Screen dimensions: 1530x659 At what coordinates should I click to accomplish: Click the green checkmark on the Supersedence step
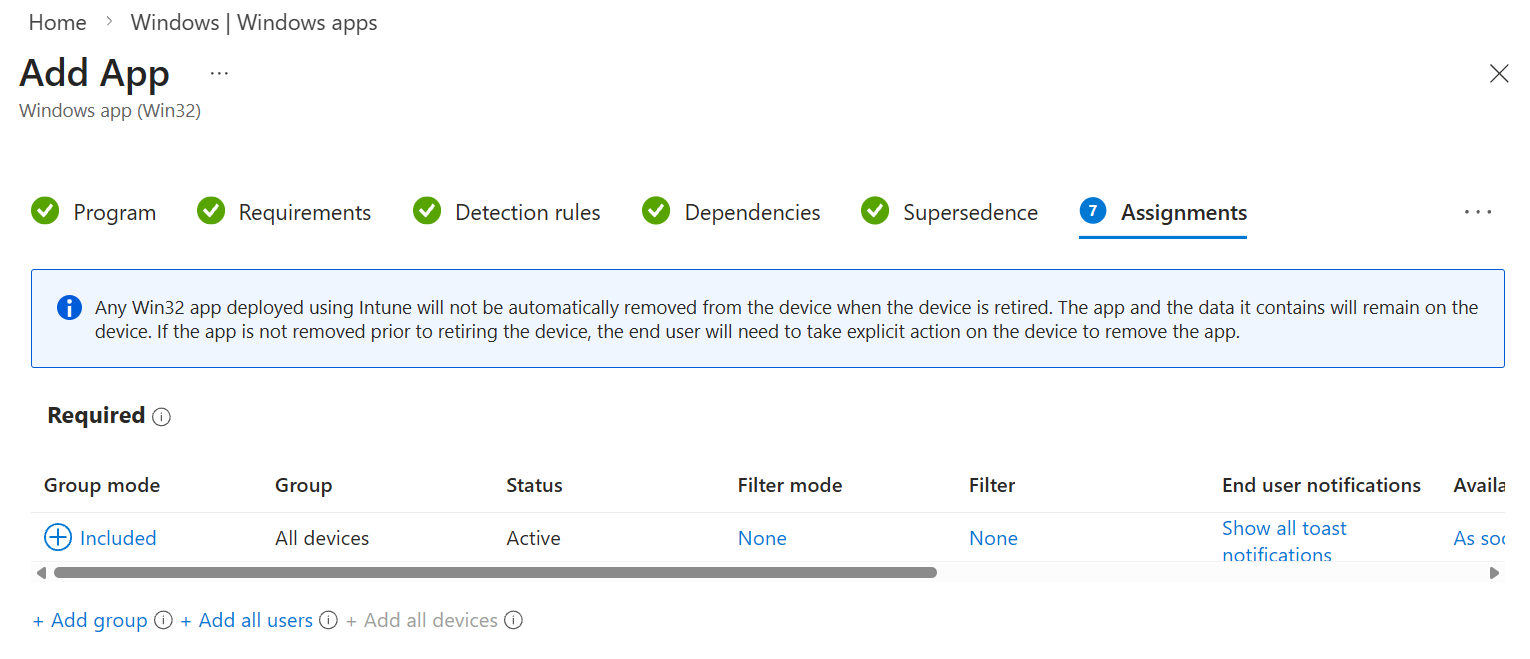[x=875, y=211]
